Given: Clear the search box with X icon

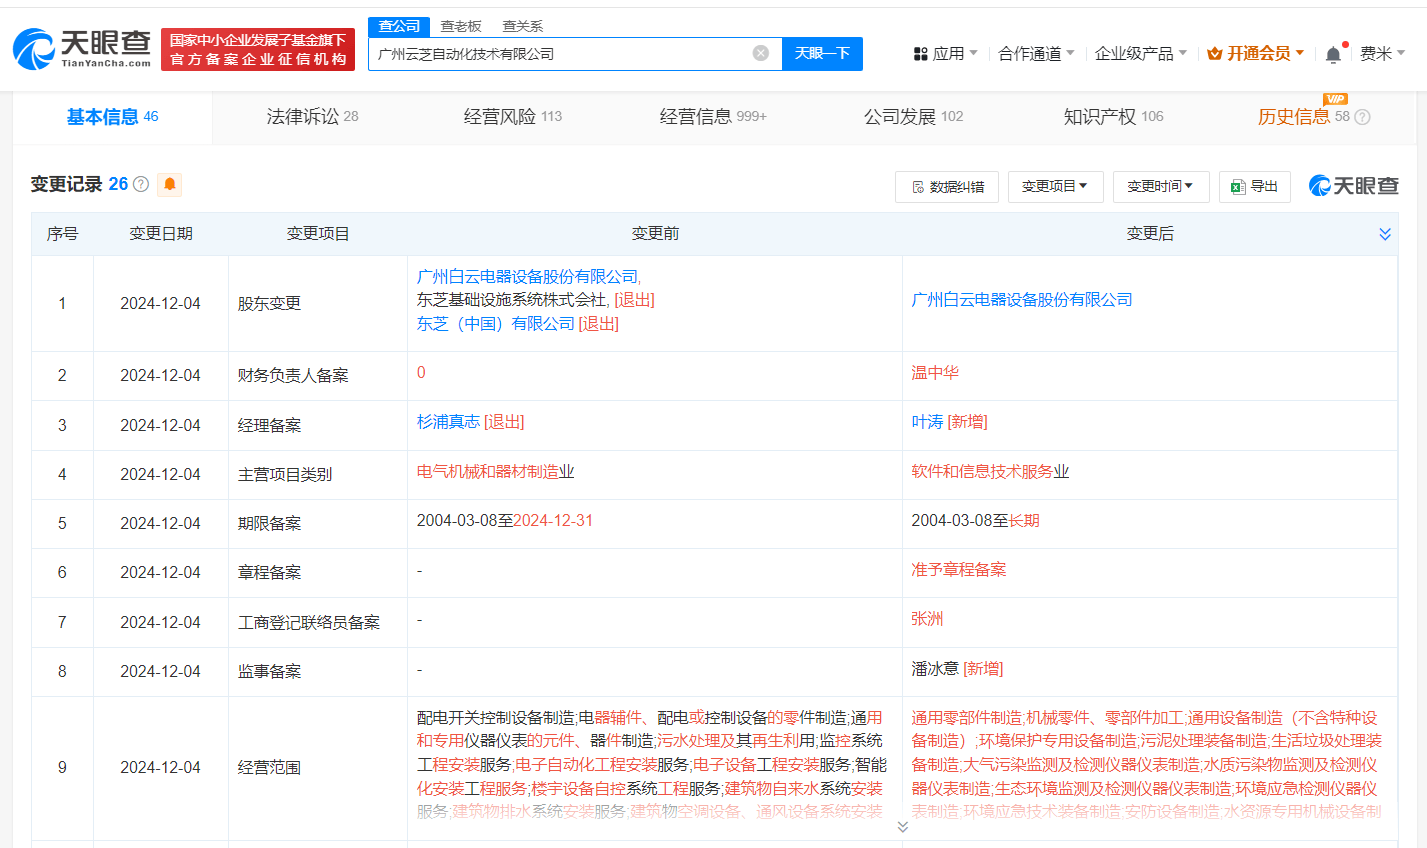Looking at the screenshot, I should [761, 53].
